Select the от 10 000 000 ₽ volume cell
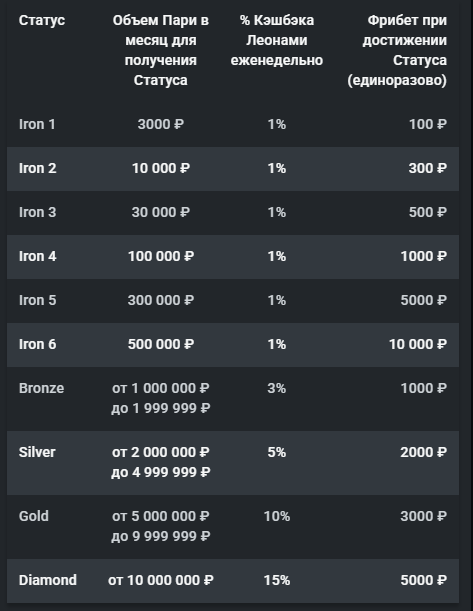This screenshot has width=473, height=611. (x=161, y=580)
